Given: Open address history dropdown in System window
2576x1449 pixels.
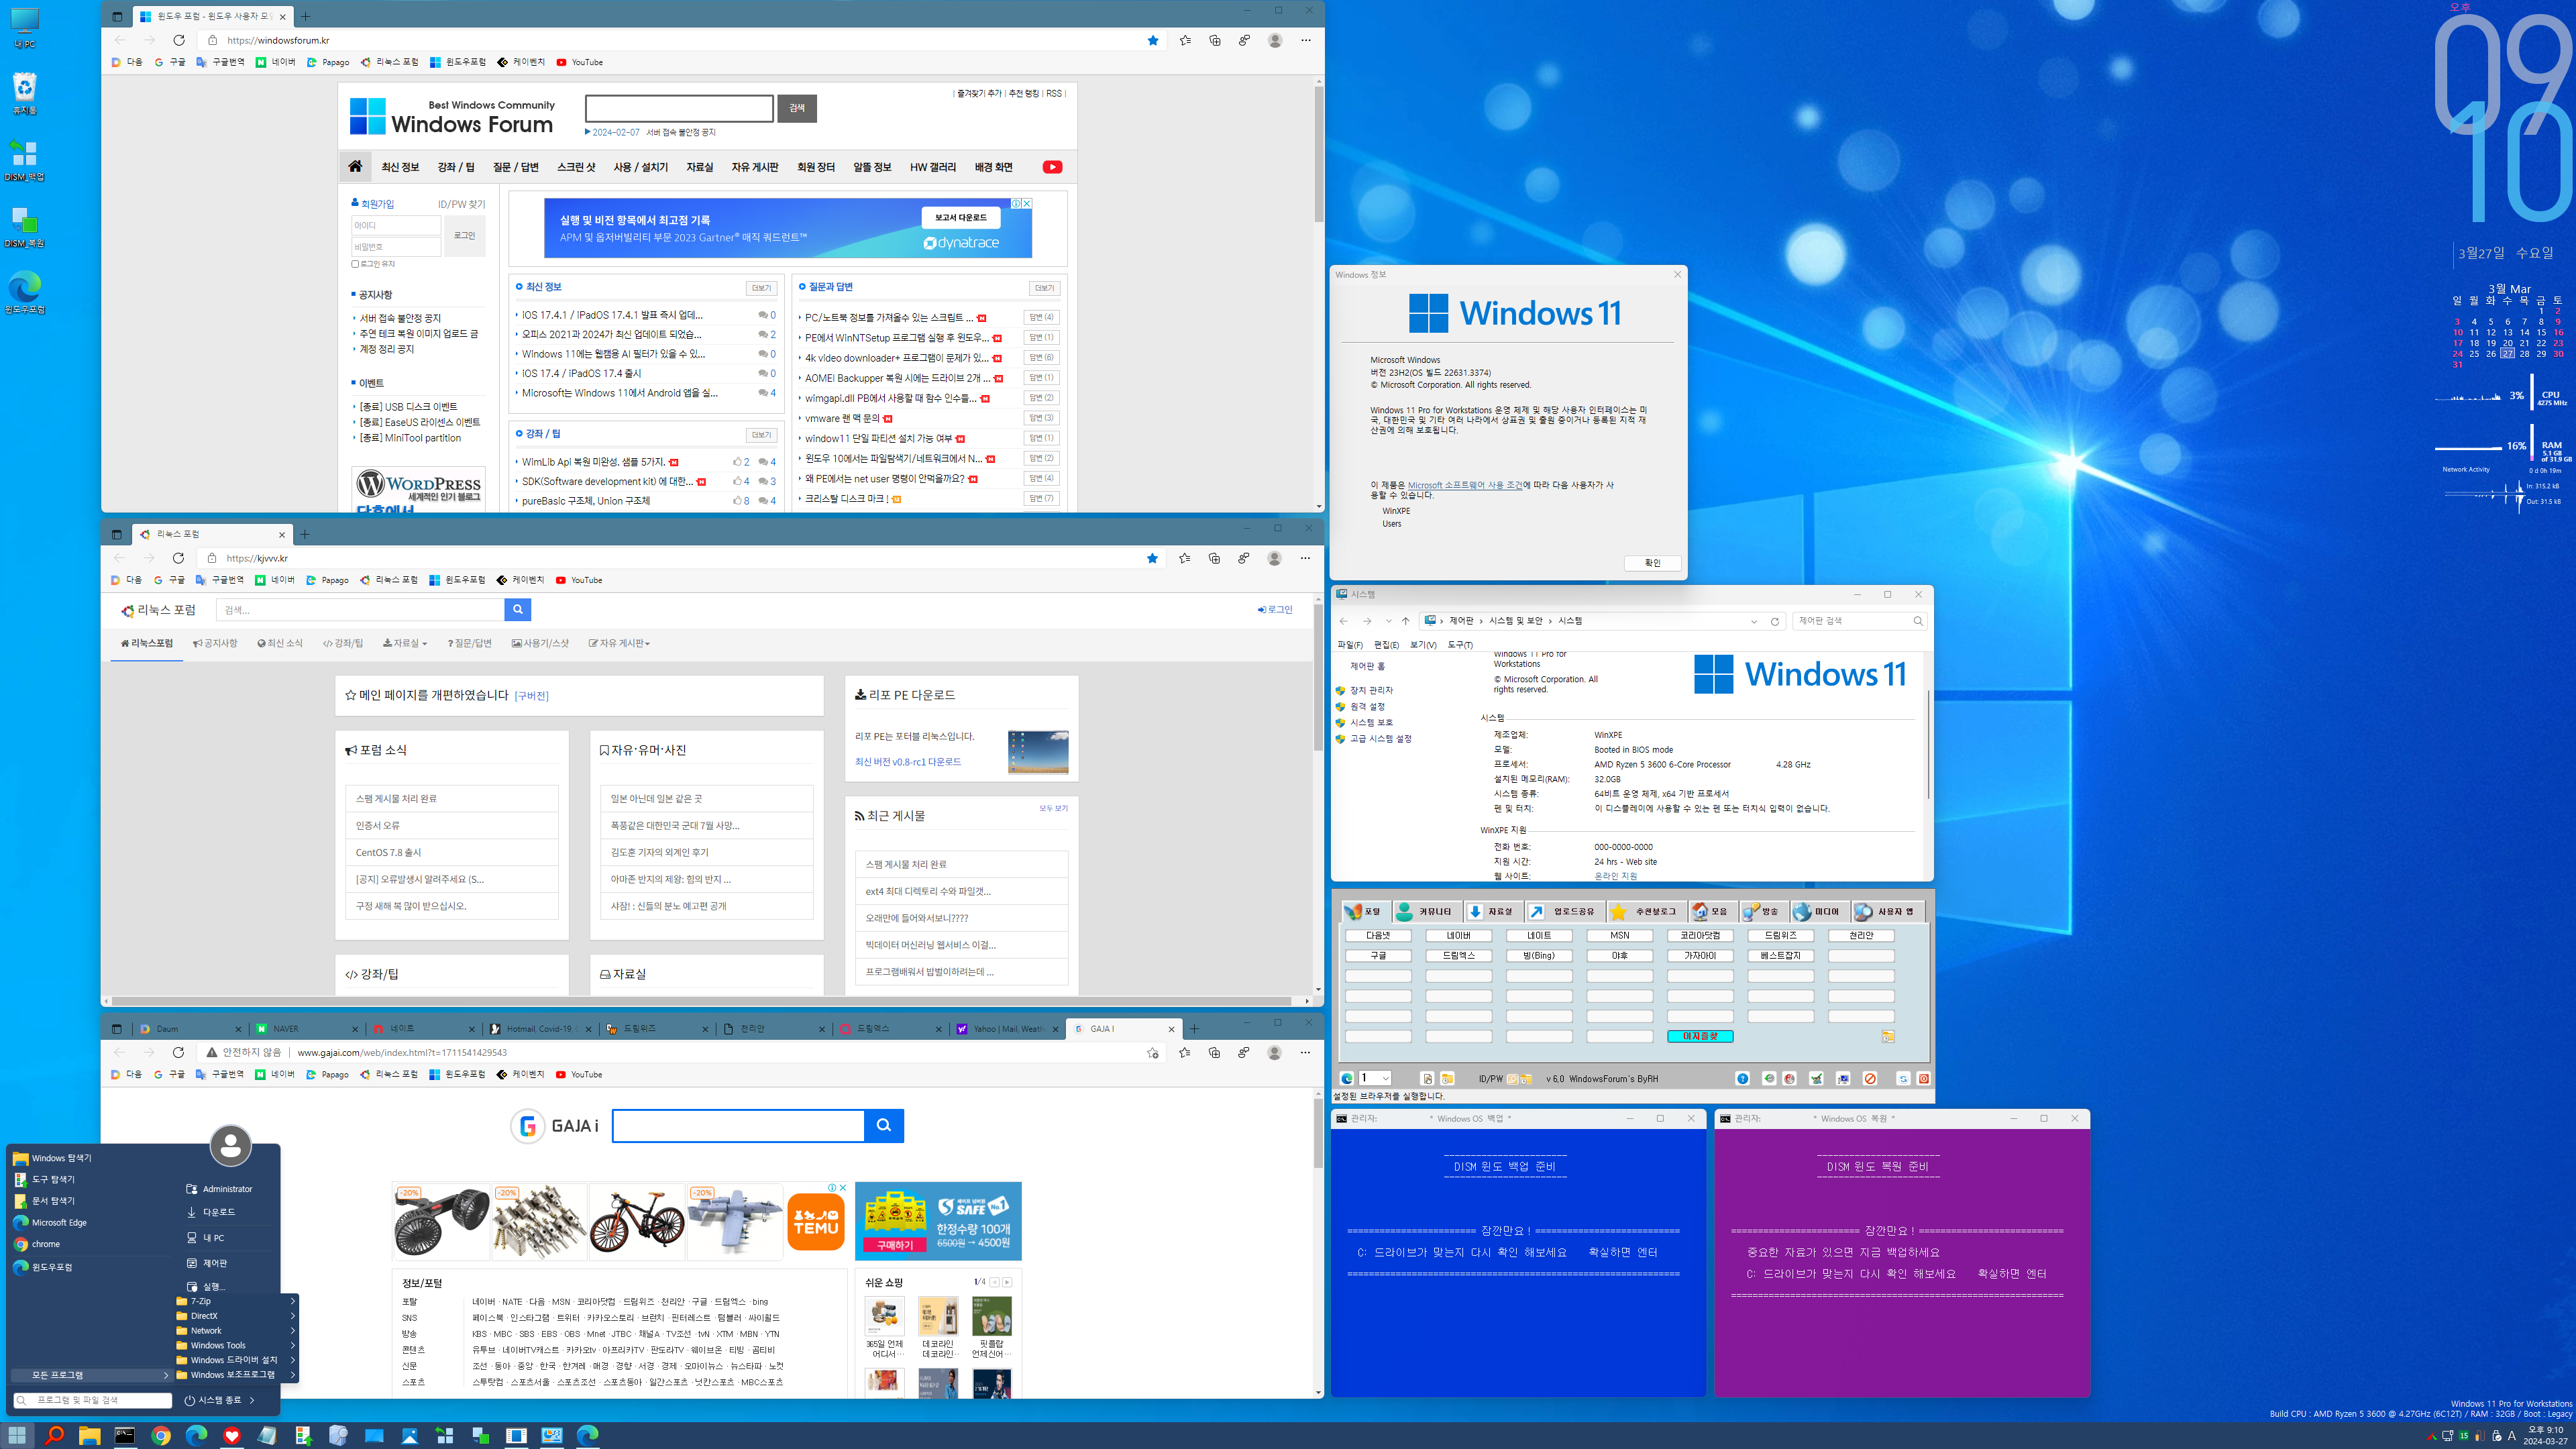Looking at the screenshot, I should point(1754,621).
